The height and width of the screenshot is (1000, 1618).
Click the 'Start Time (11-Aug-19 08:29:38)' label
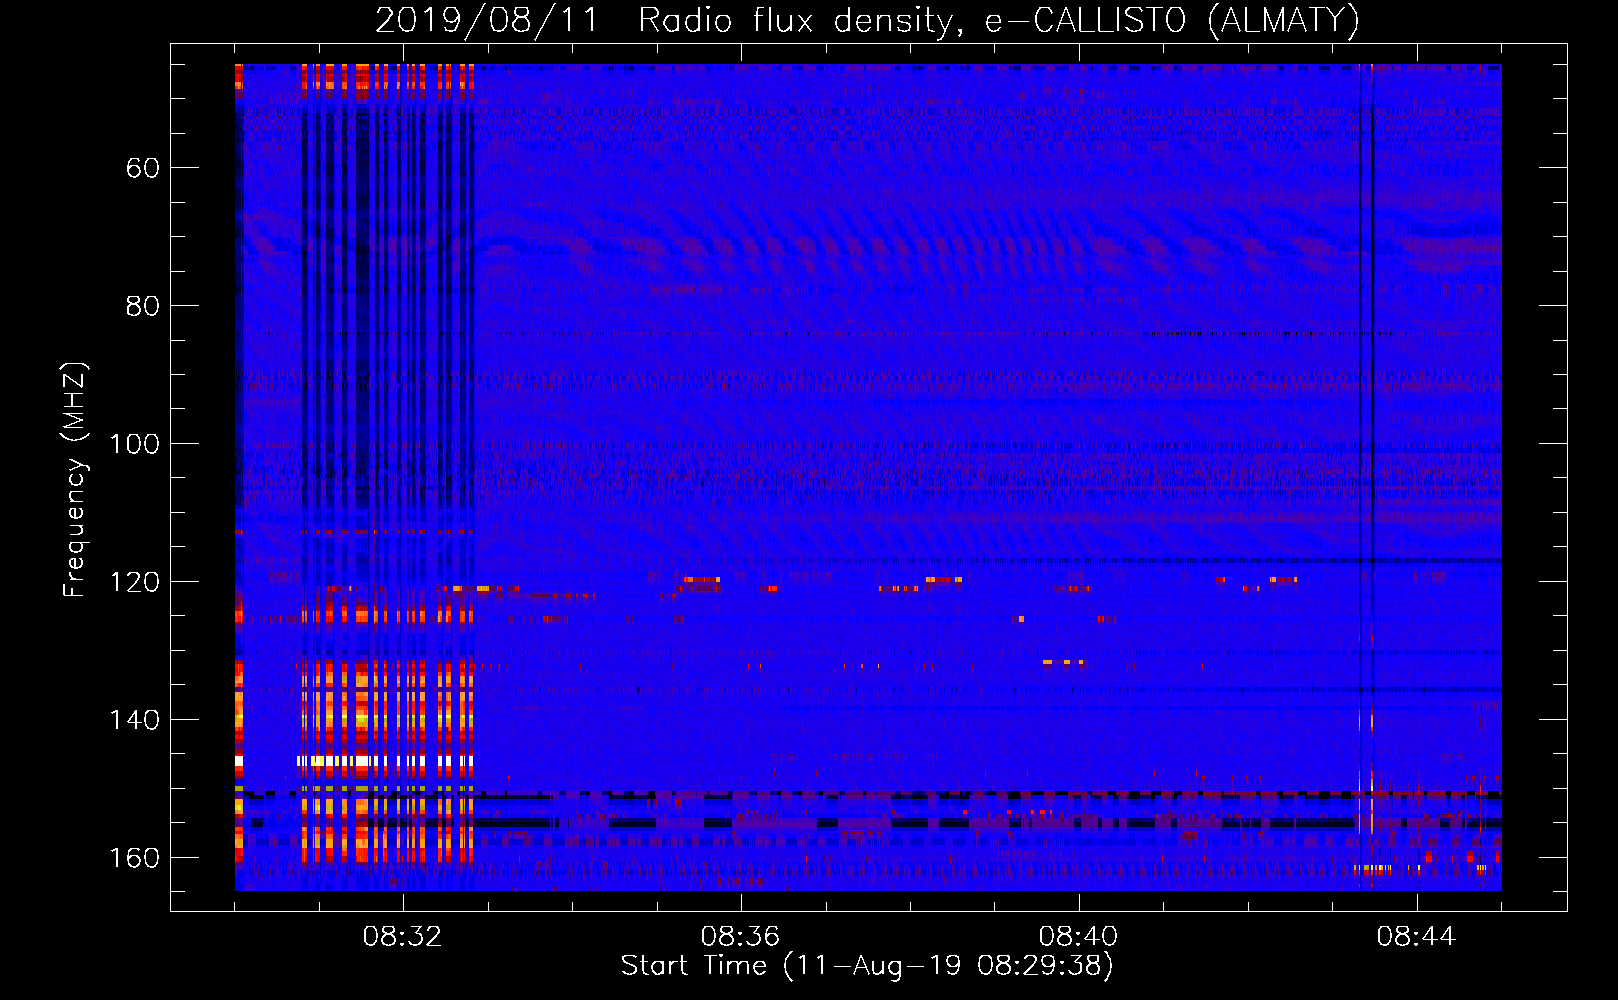867,966
